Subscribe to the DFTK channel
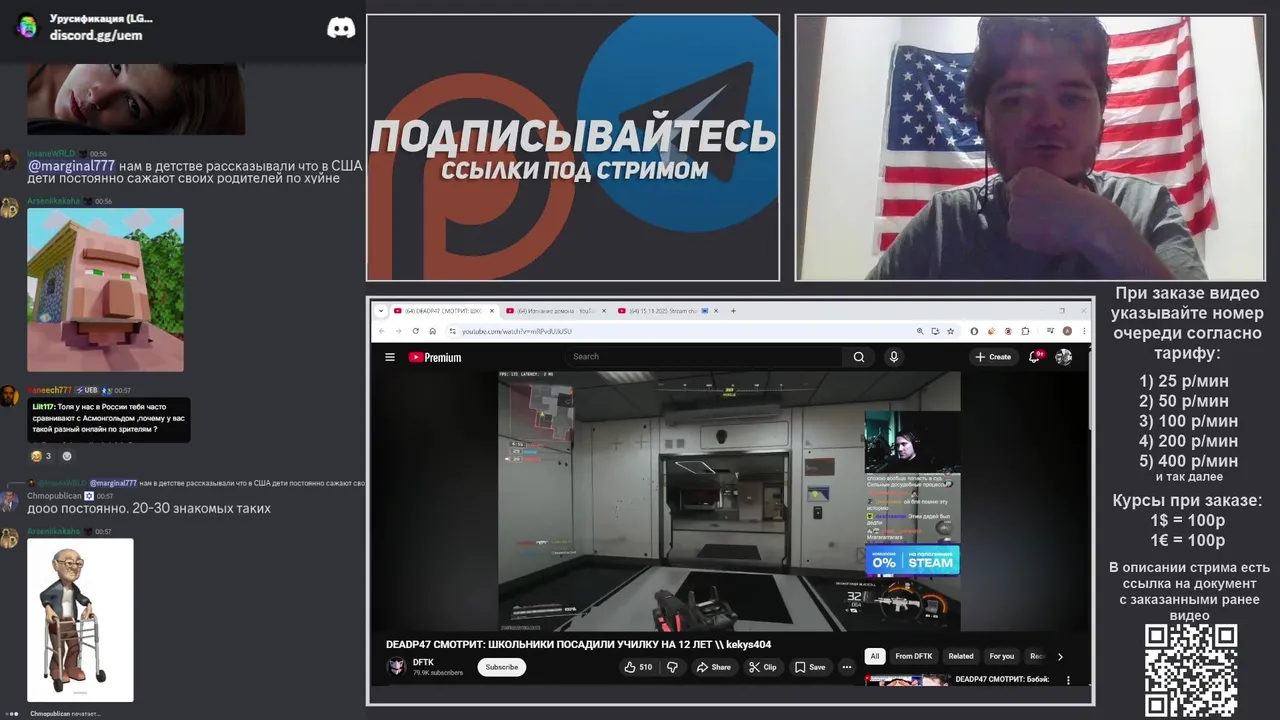 click(502, 667)
